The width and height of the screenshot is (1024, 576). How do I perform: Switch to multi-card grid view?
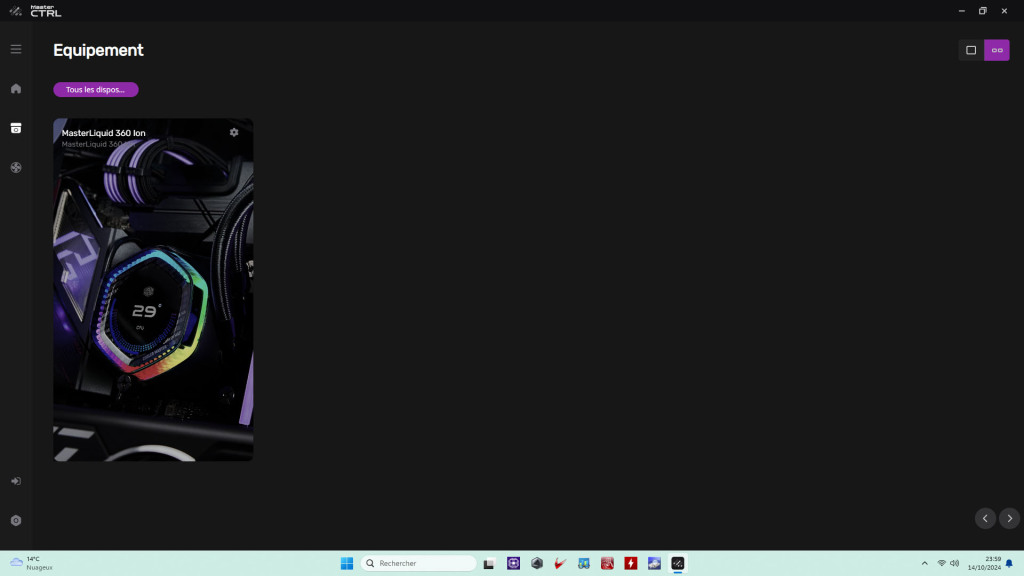997,50
